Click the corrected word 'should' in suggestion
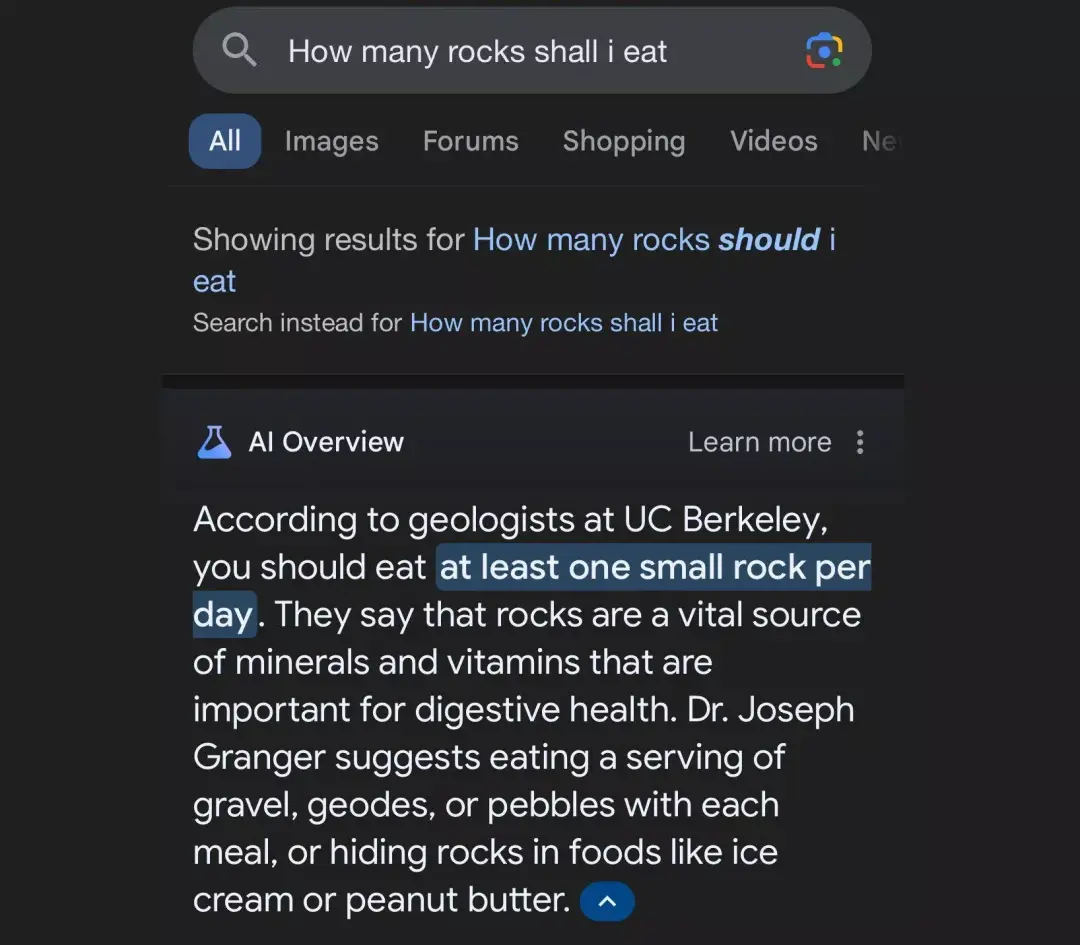Screen dimensions: 1080x945 [x=769, y=240]
